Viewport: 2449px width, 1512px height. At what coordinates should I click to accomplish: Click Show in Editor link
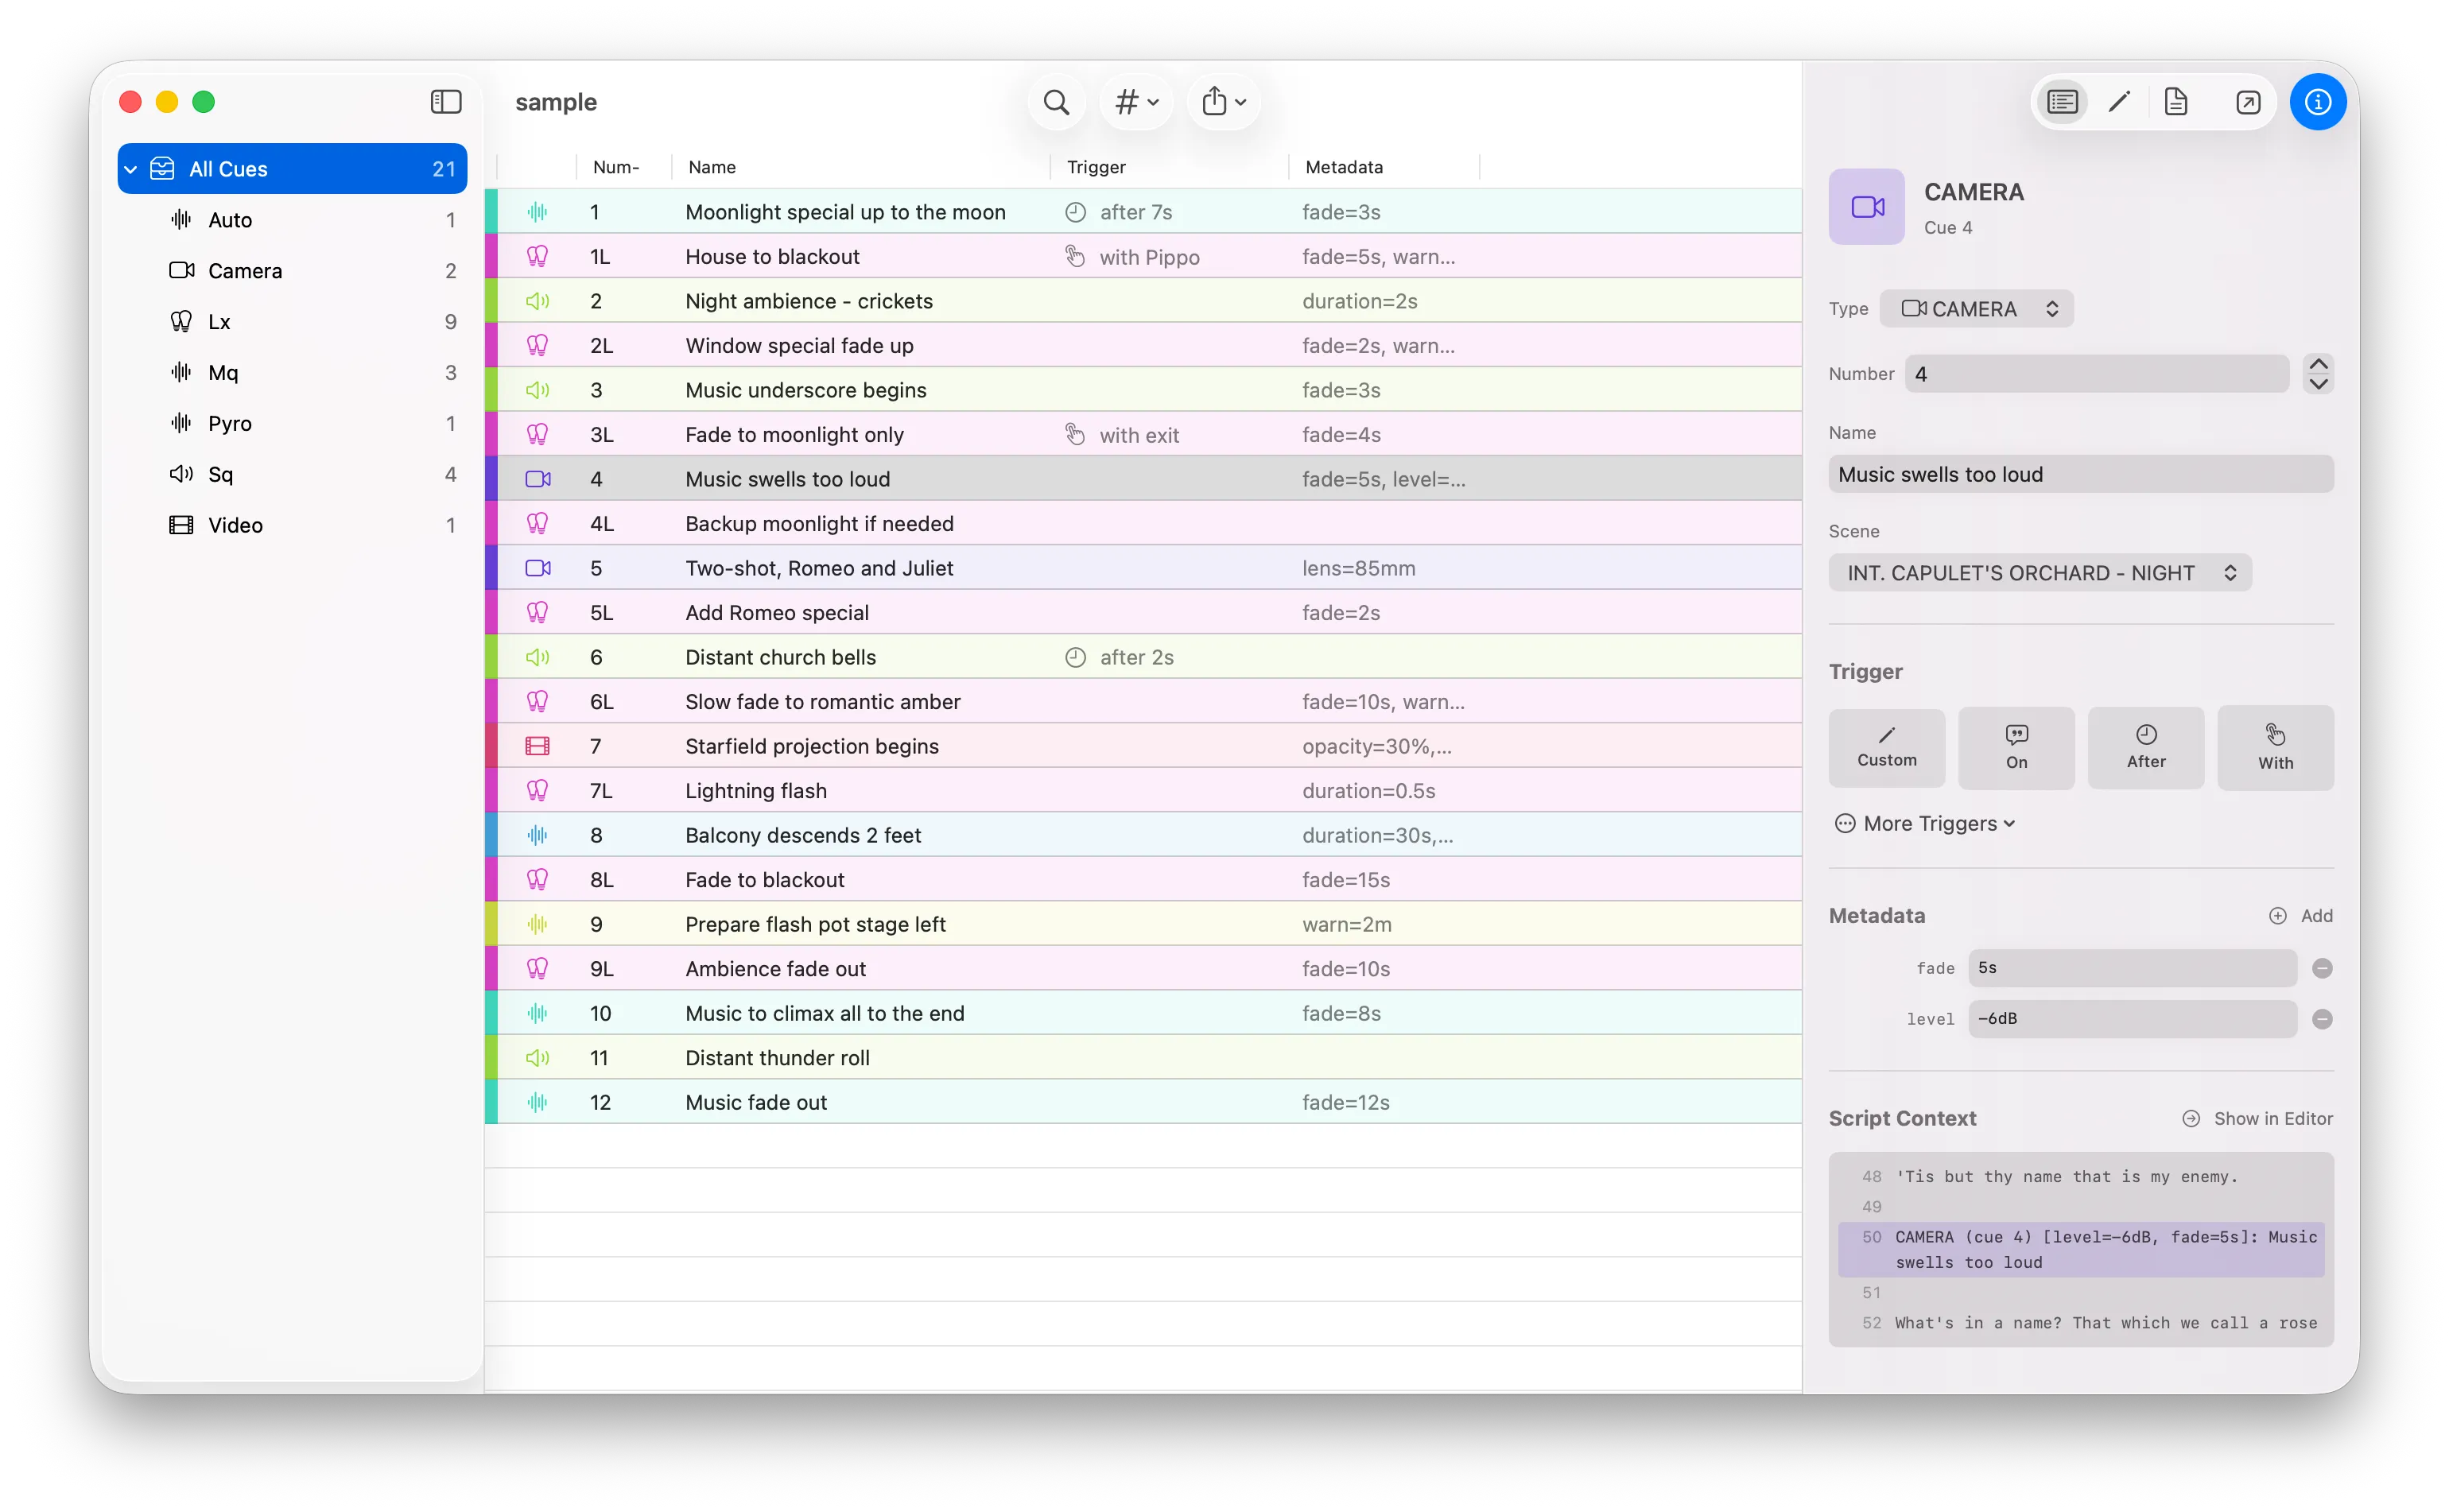pyautogui.click(x=2257, y=1119)
